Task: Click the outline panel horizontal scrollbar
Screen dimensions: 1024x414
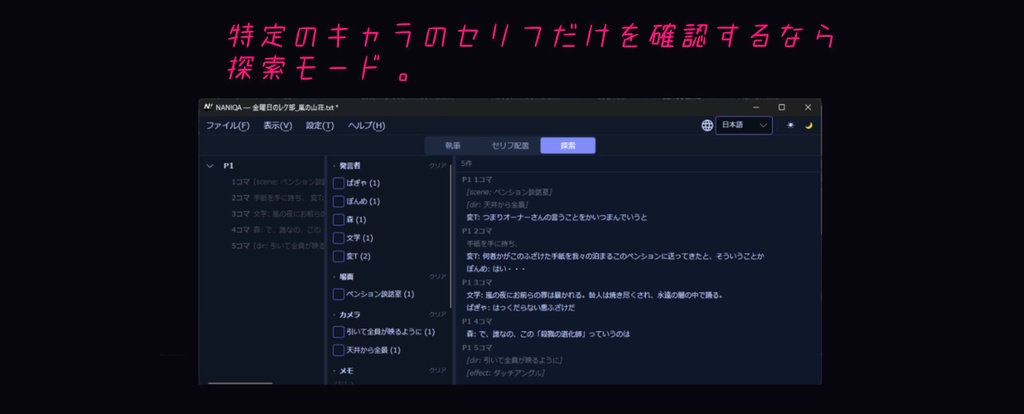Action: pyautogui.click(x=239, y=383)
